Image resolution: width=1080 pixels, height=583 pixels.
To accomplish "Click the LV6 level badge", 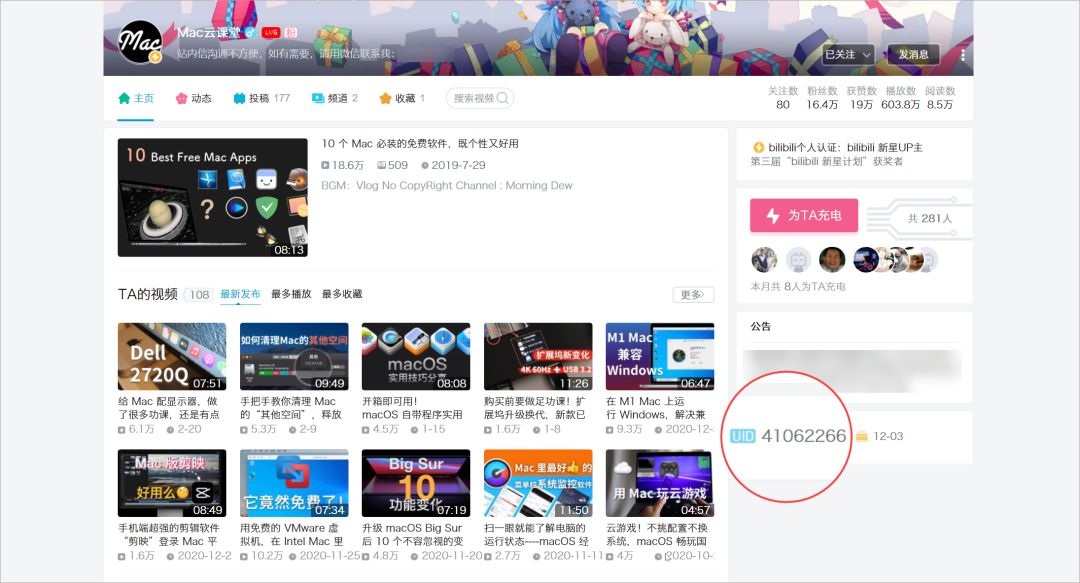I will pos(271,32).
